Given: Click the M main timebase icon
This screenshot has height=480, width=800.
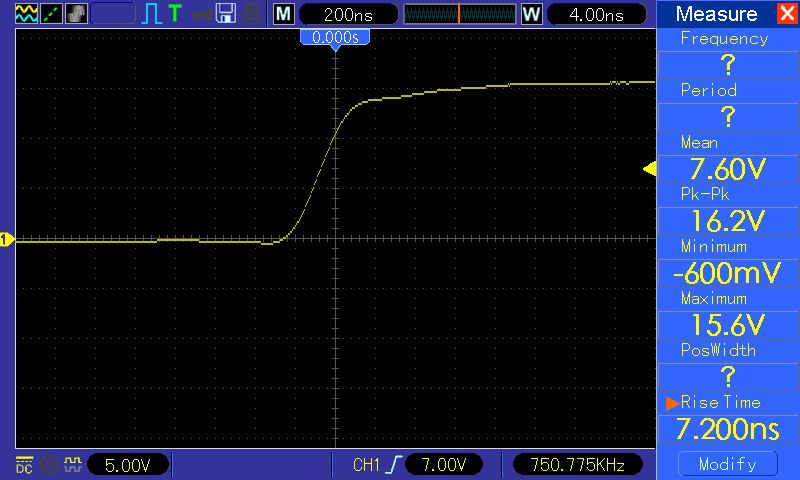Looking at the screenshot, I should click(283, 14).
